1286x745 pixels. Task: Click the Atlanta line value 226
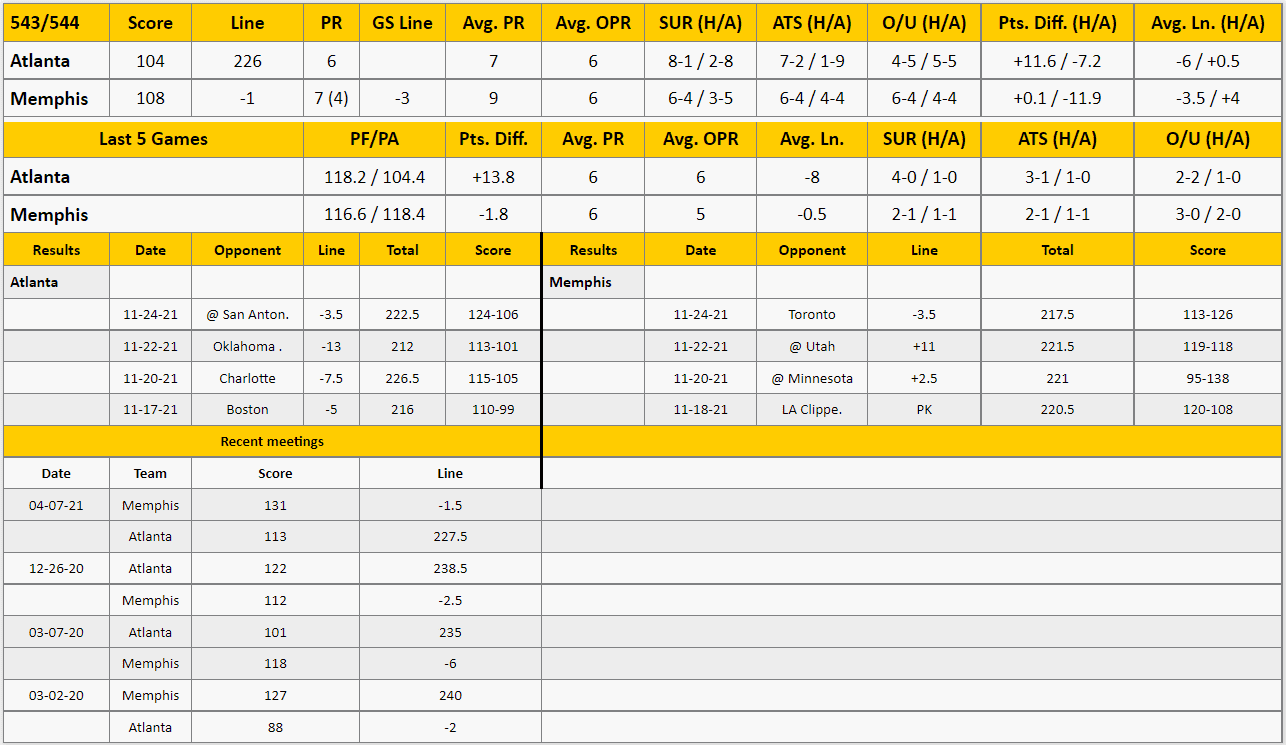tap(247, 61)
